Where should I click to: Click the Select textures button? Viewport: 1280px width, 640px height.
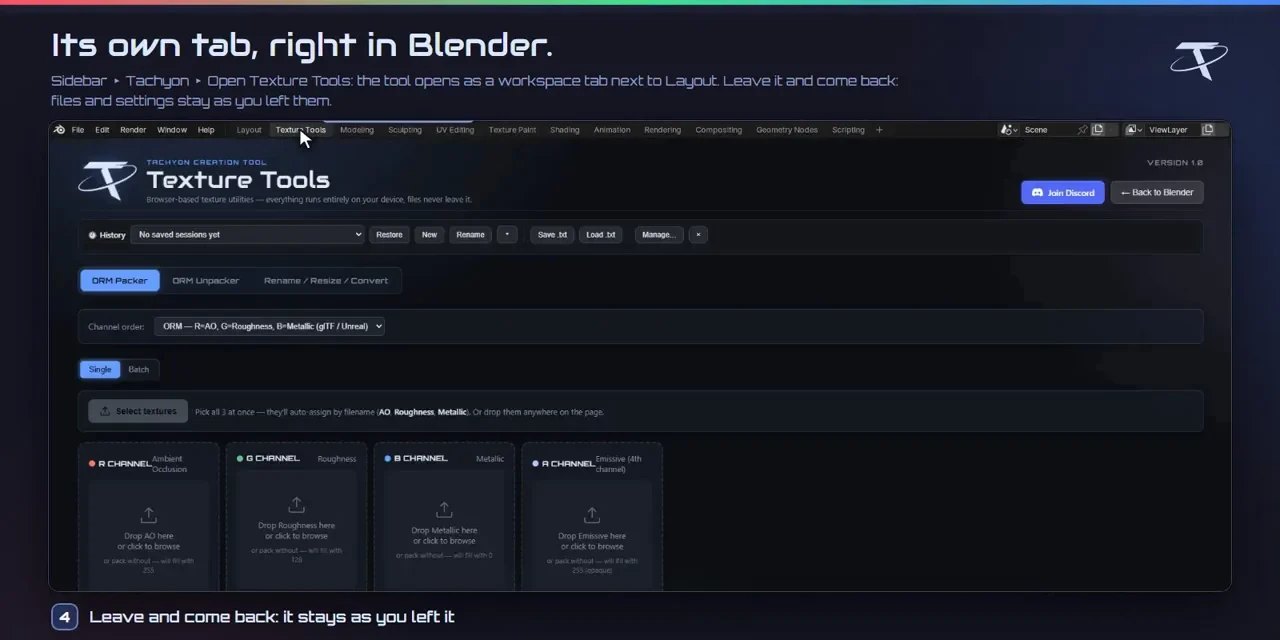click(x=138, y=412)
